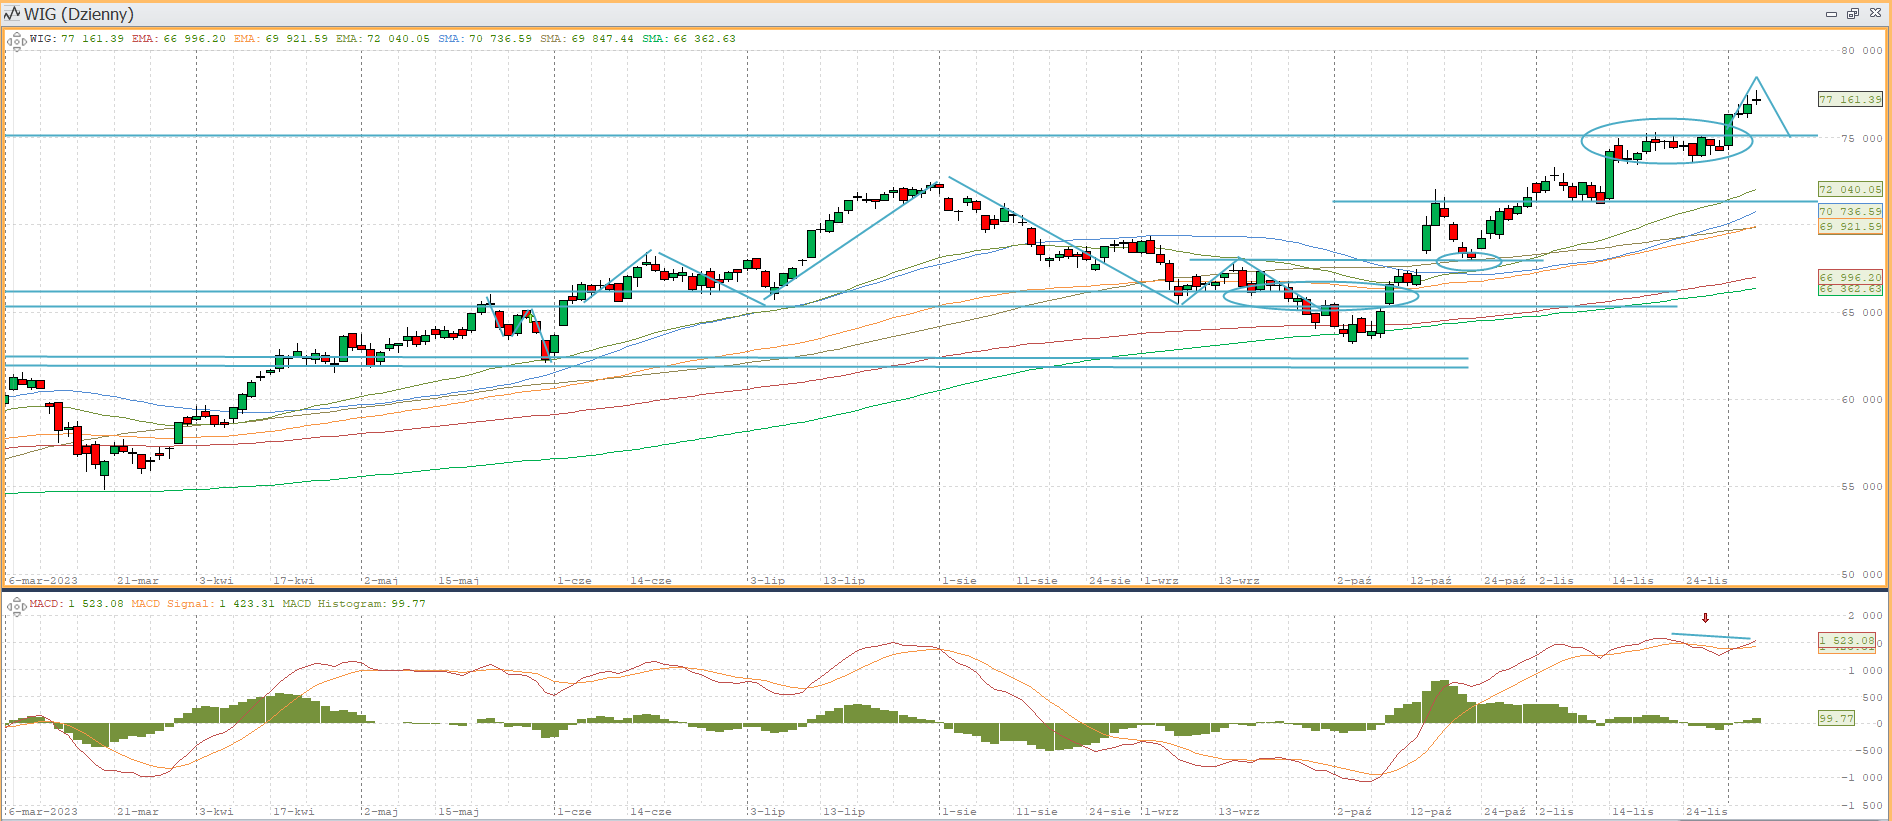Click the 99.77 histogram tag on the MACD axis

click(x=1835, y=718)
